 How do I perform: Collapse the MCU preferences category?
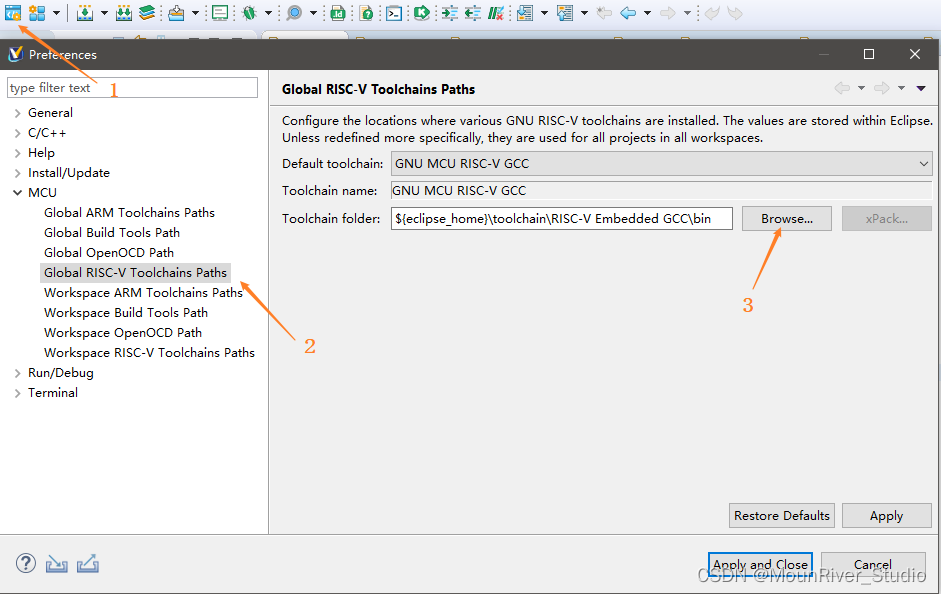(x=17, y=193)
